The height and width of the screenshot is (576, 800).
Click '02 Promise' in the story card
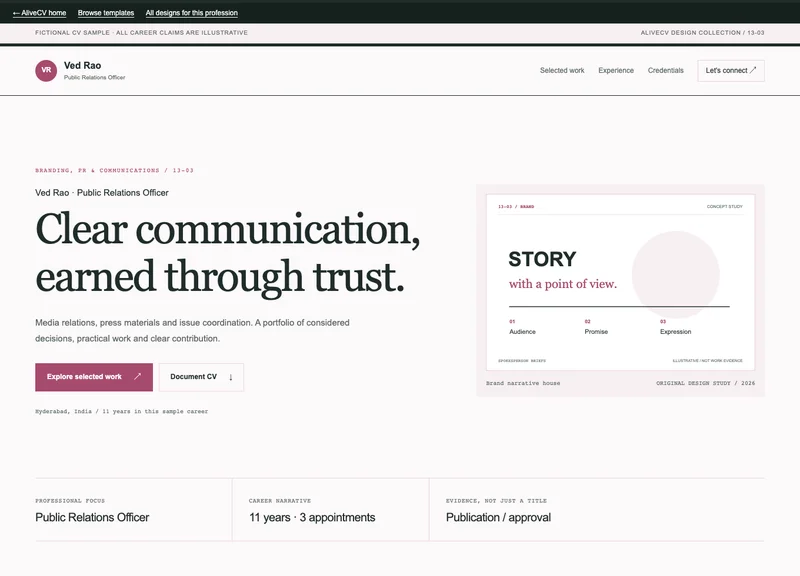click(596, 327)
